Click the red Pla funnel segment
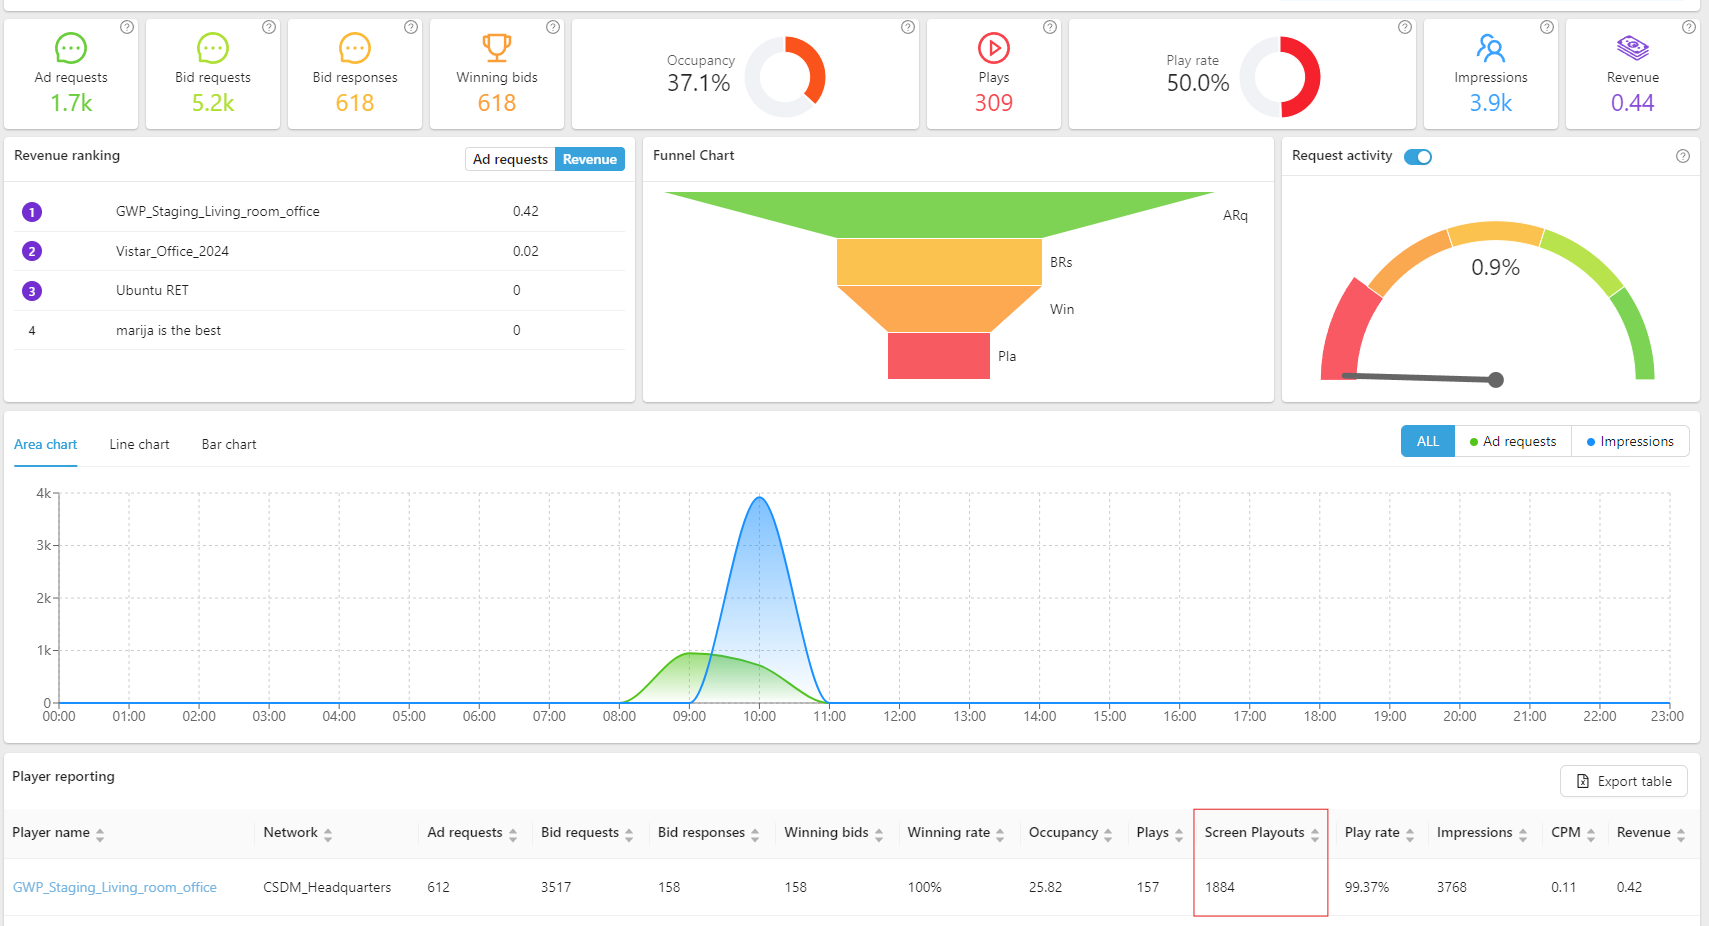The image size is (1709, 926). 938,356
